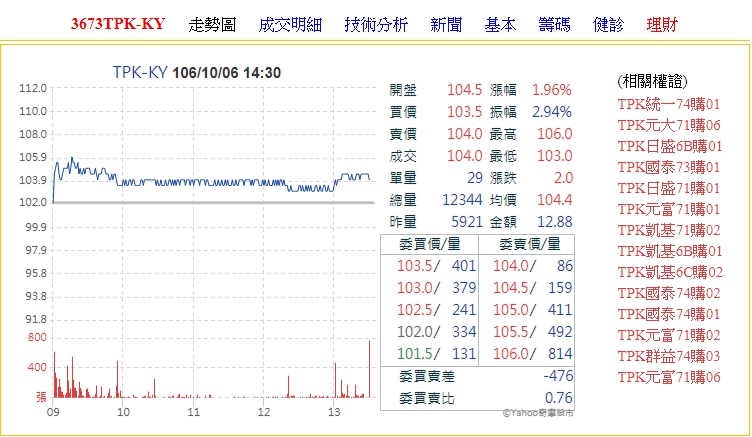
Task: Click the 金額 value 12.88
Action: [554, 222]
